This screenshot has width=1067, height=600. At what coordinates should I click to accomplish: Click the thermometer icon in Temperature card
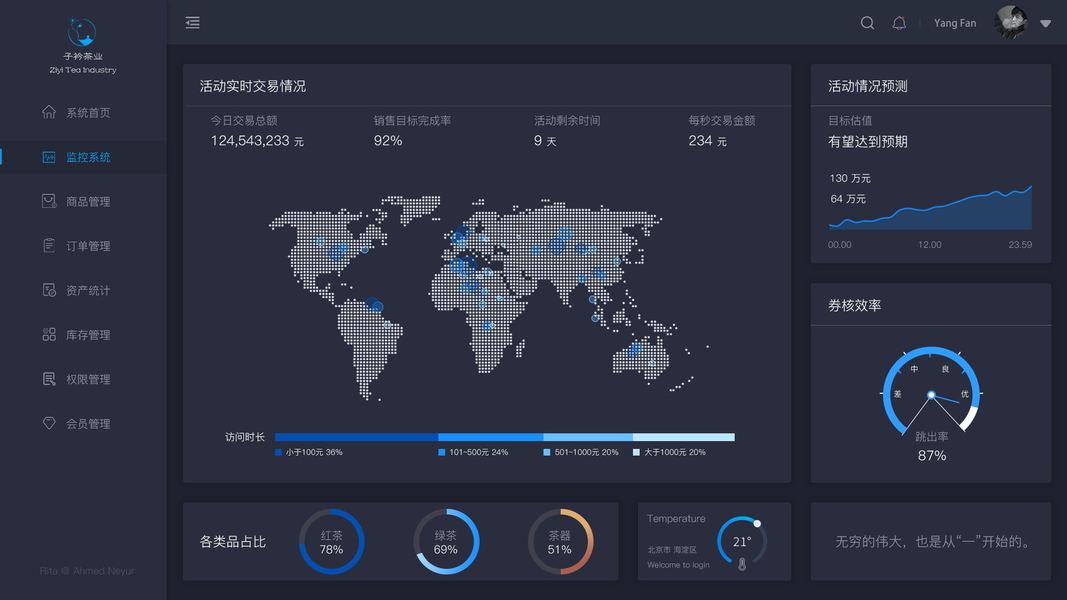[x=742, y=564]
